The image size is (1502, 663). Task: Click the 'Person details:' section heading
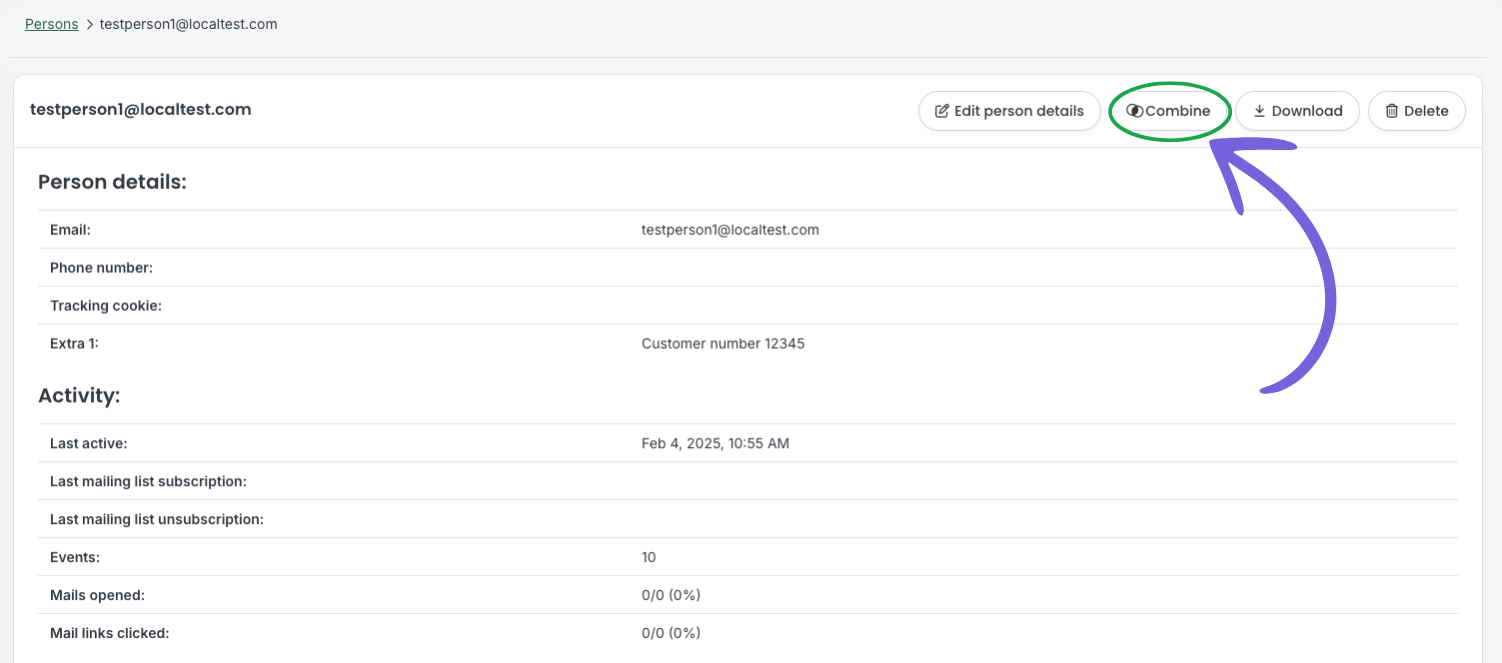click(x=112, y=182)
